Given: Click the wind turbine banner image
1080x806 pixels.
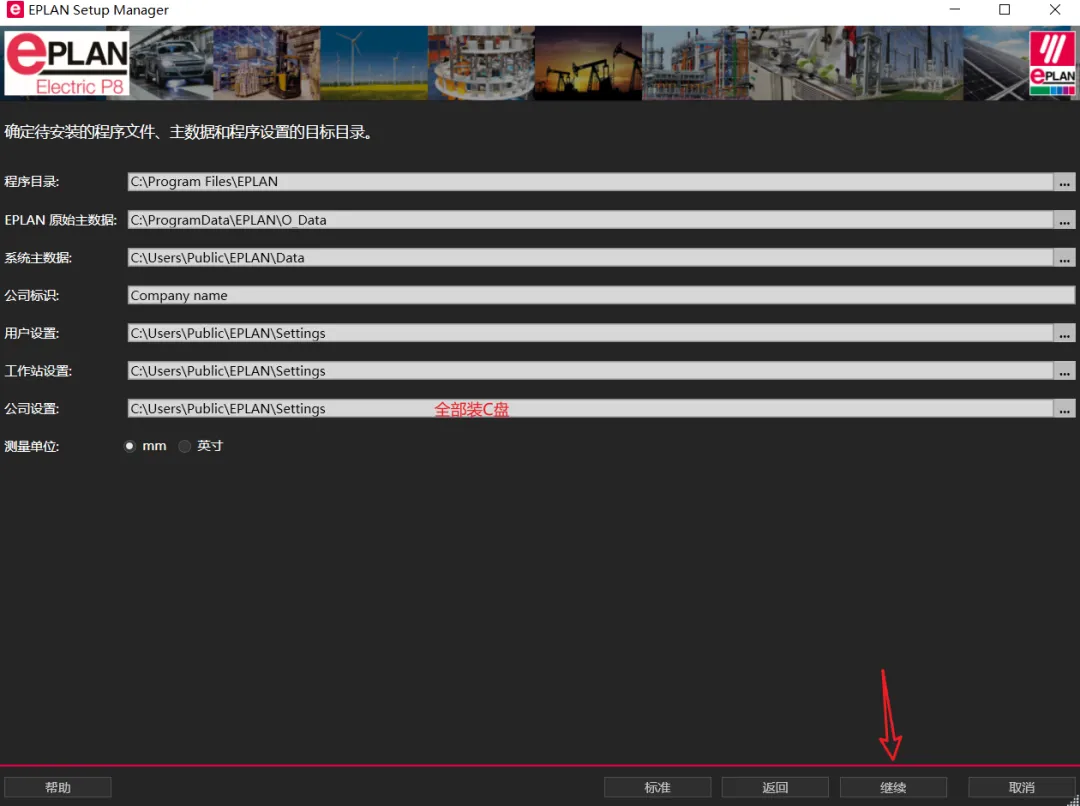Looking at the screenshot, I should pyautogui.click(x=374, y=63).
